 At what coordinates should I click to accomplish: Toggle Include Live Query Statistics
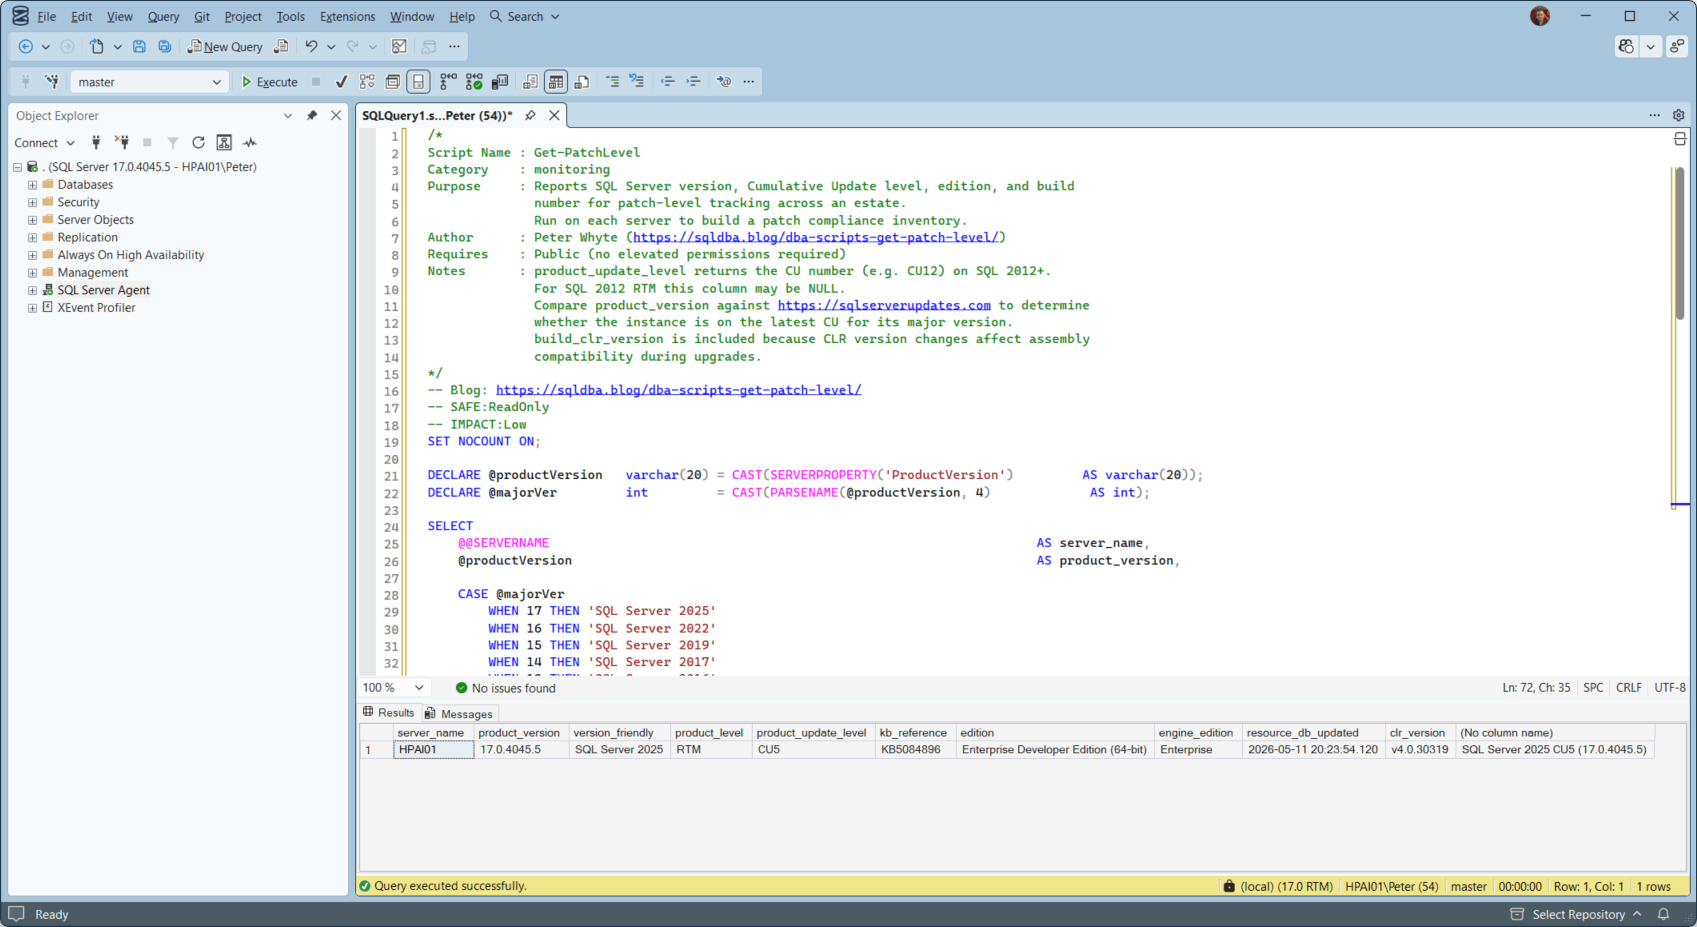point(474,82)
